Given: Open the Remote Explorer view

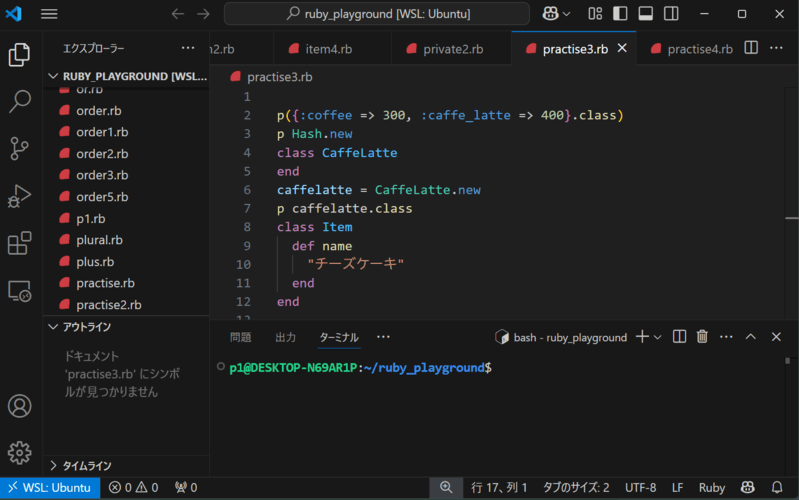Looking at the screenshot, I should (19, 291).
